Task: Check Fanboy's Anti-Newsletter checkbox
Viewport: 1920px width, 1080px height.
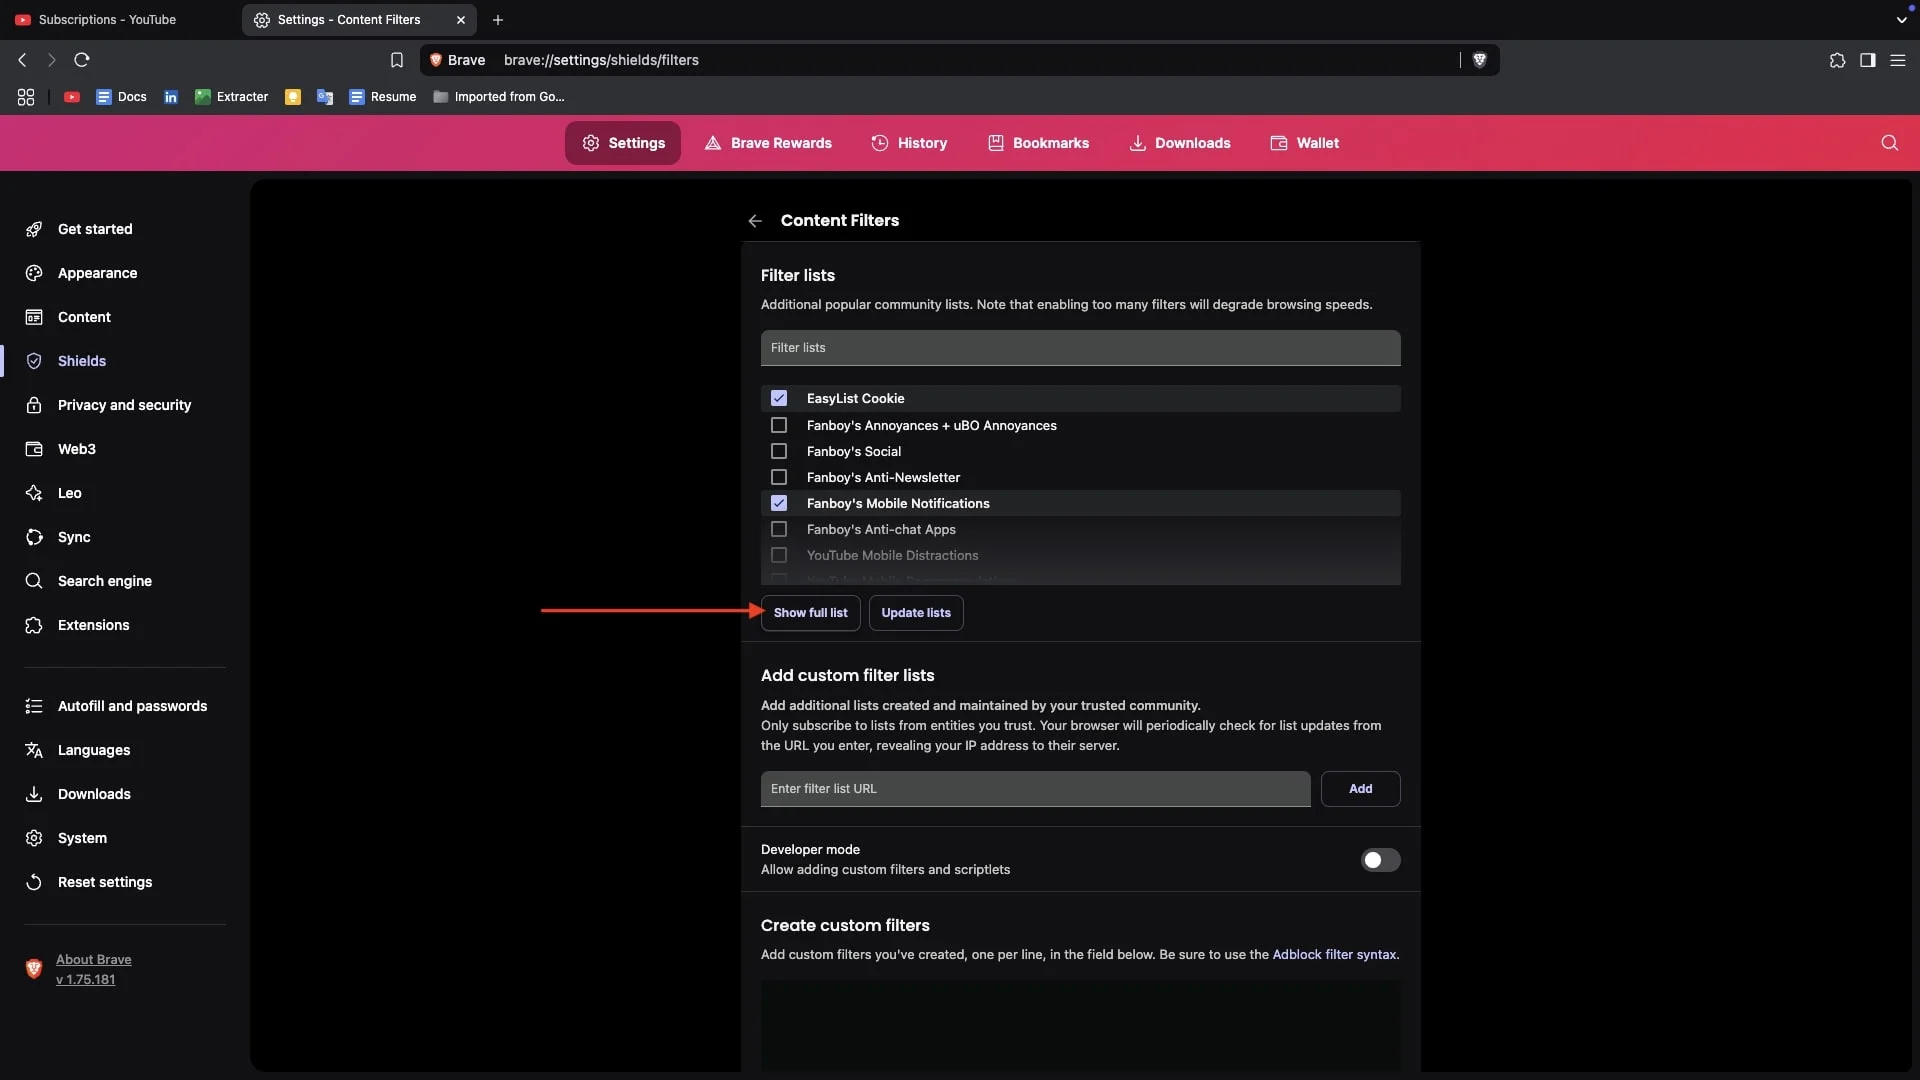Action: pyautogui.click(x=779, y=478)
